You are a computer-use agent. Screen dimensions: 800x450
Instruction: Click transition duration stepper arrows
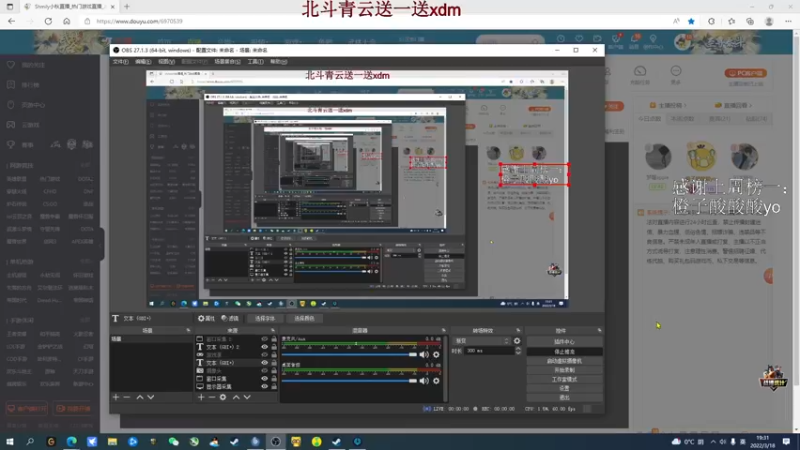(518, 351)
